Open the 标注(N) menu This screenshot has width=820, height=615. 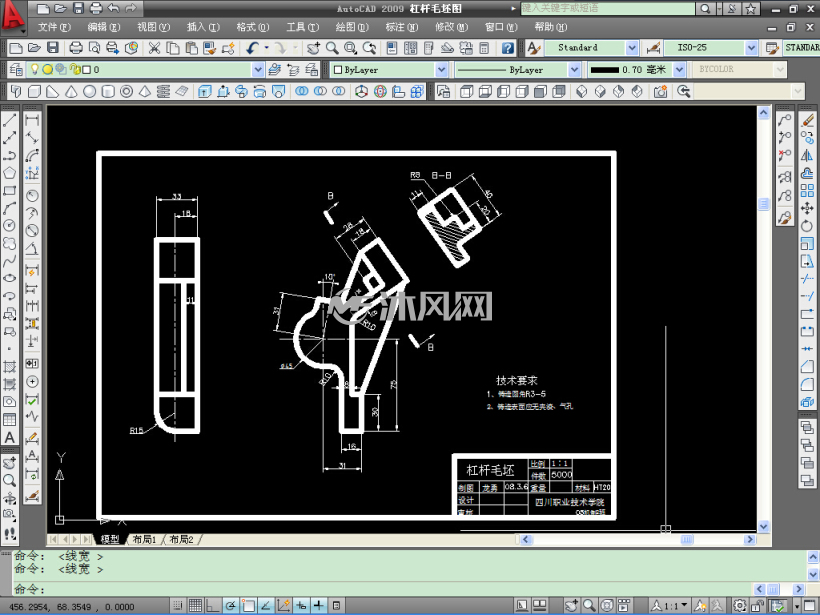coord(402,27)
